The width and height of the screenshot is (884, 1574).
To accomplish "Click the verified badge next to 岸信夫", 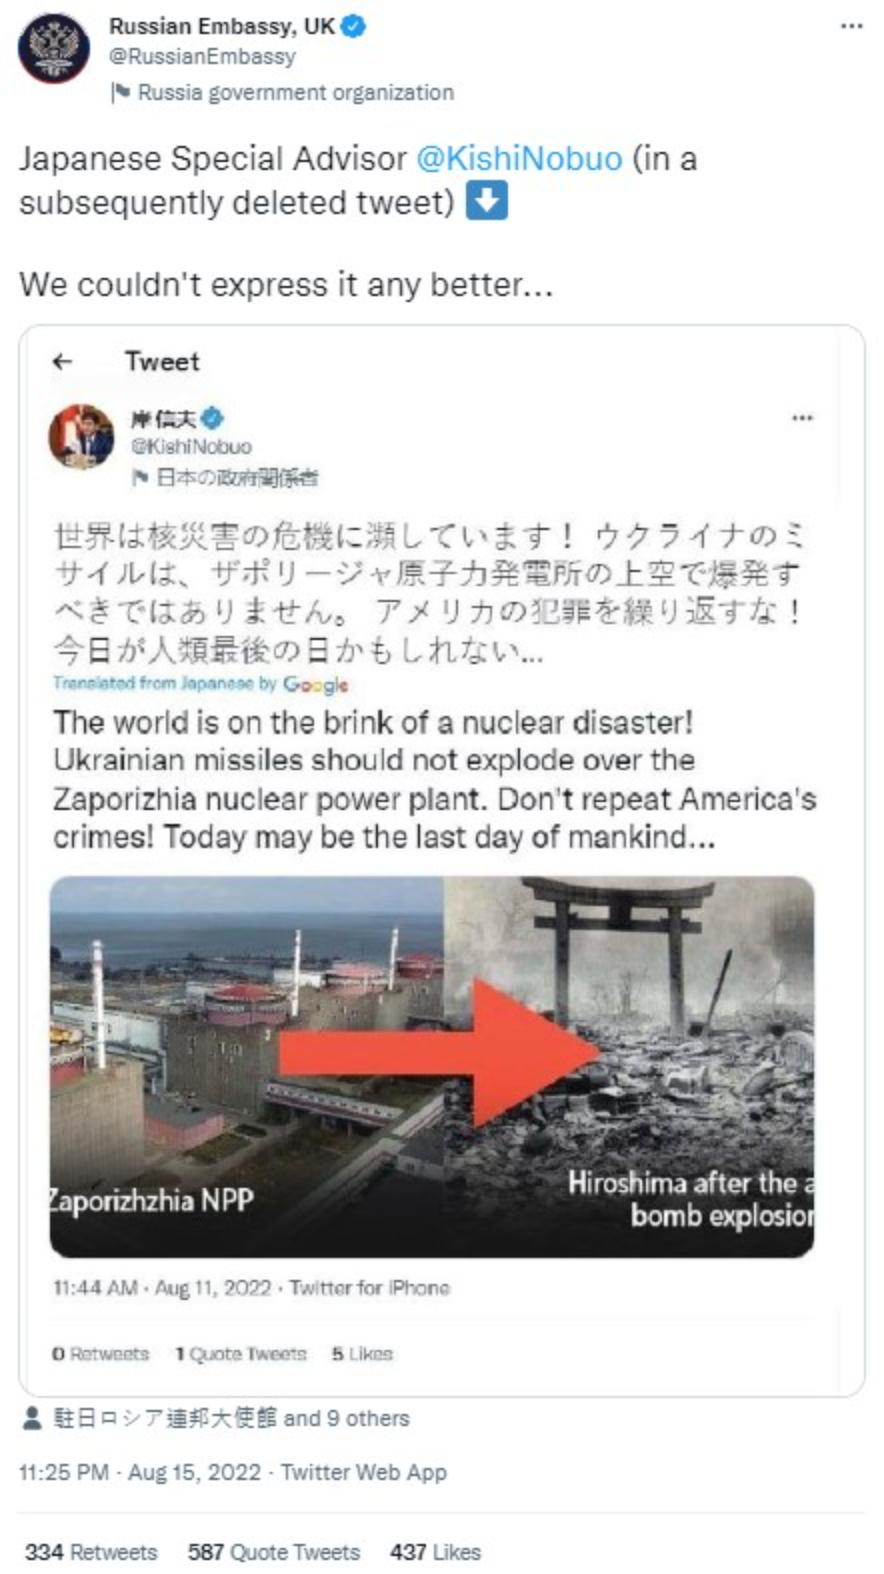I will (x=212, y=418).
